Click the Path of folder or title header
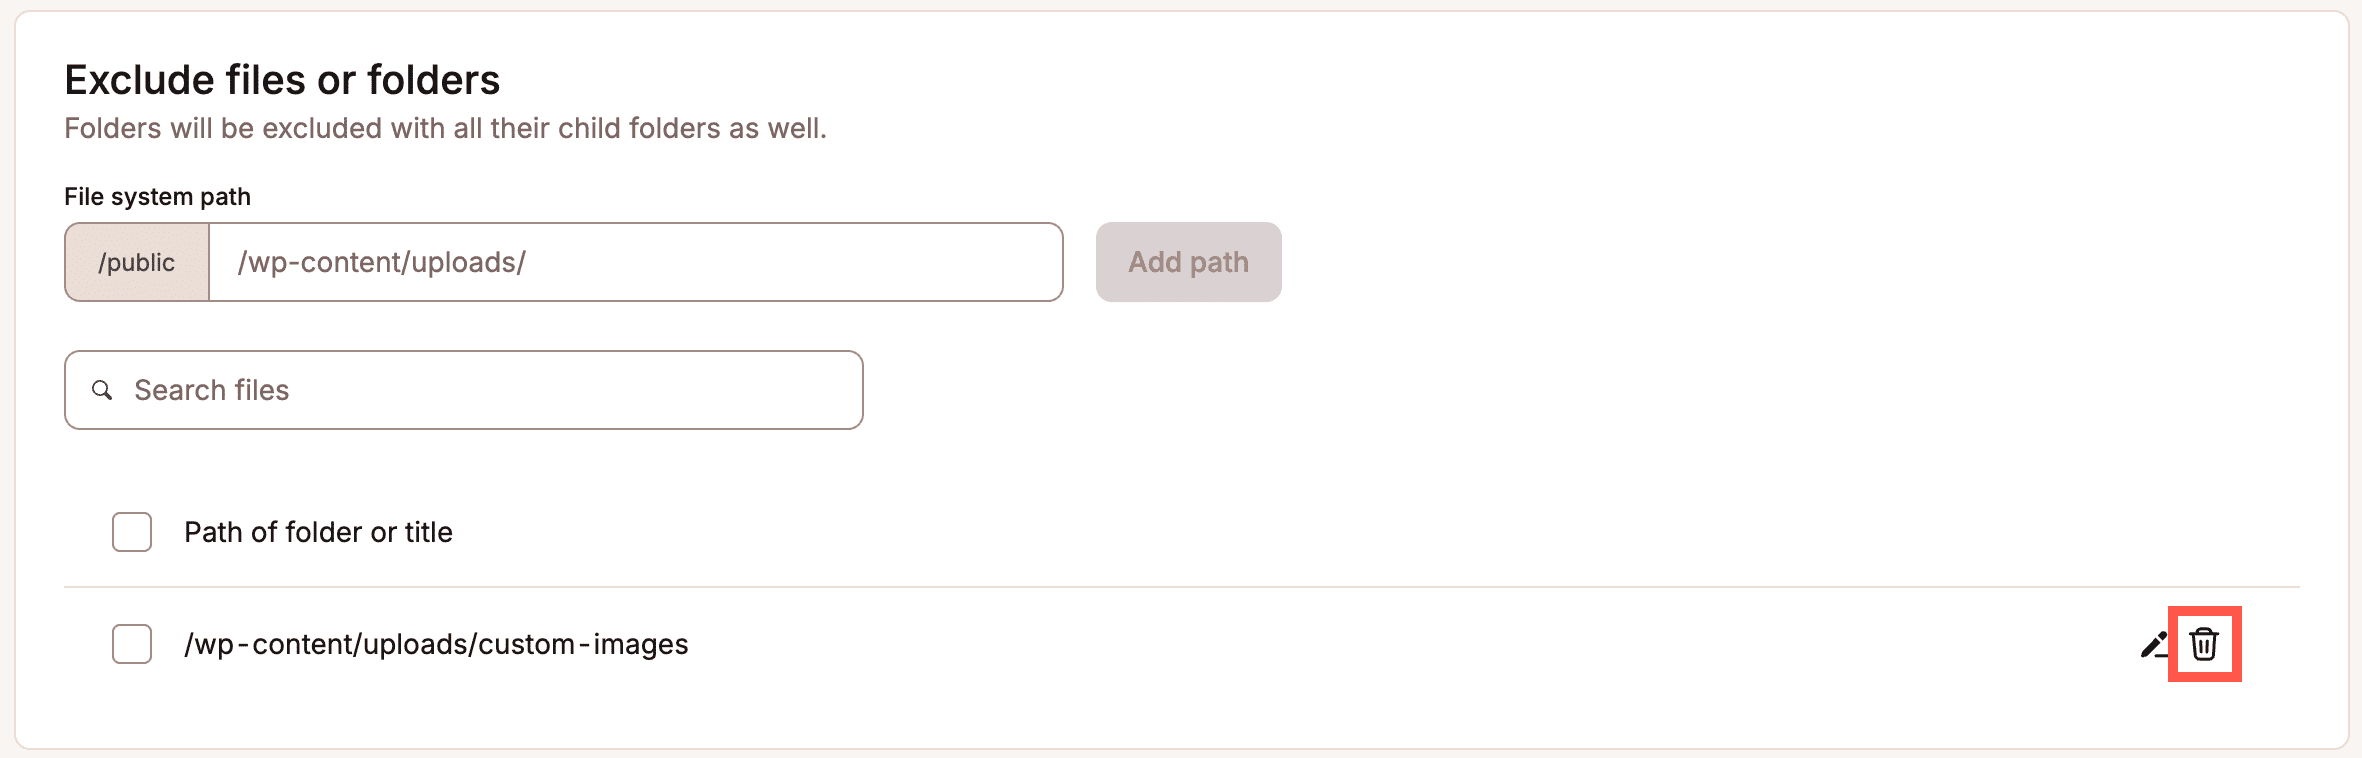This screenshot has height=758, width=2362. coord(319,532)
